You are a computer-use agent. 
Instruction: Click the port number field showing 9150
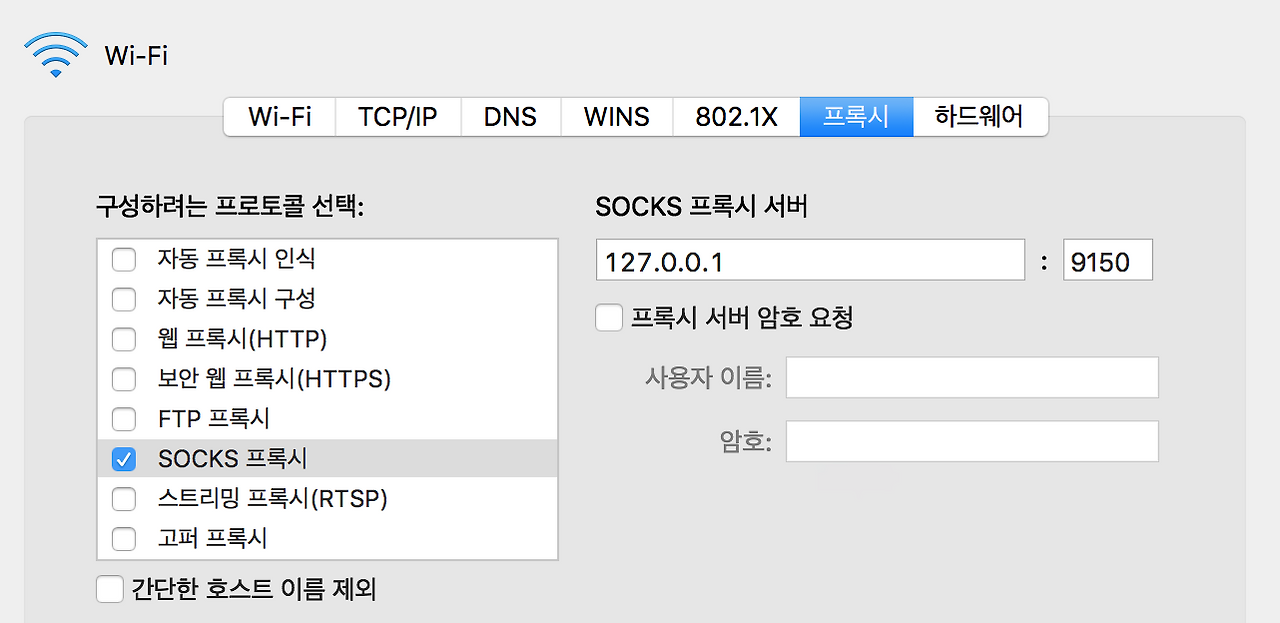click(x=1107, y=259)
